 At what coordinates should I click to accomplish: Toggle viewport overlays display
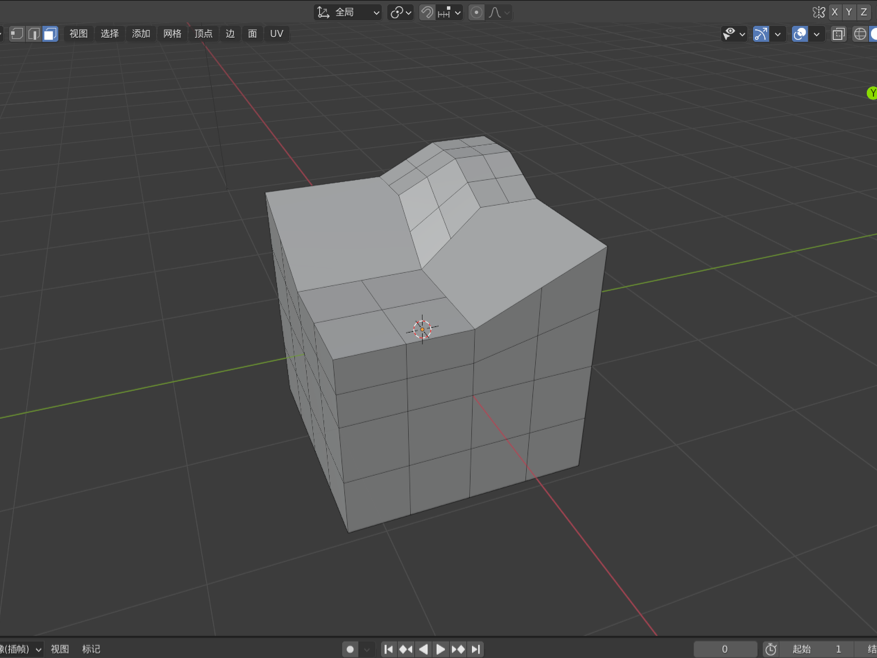(x=799, y=33)
